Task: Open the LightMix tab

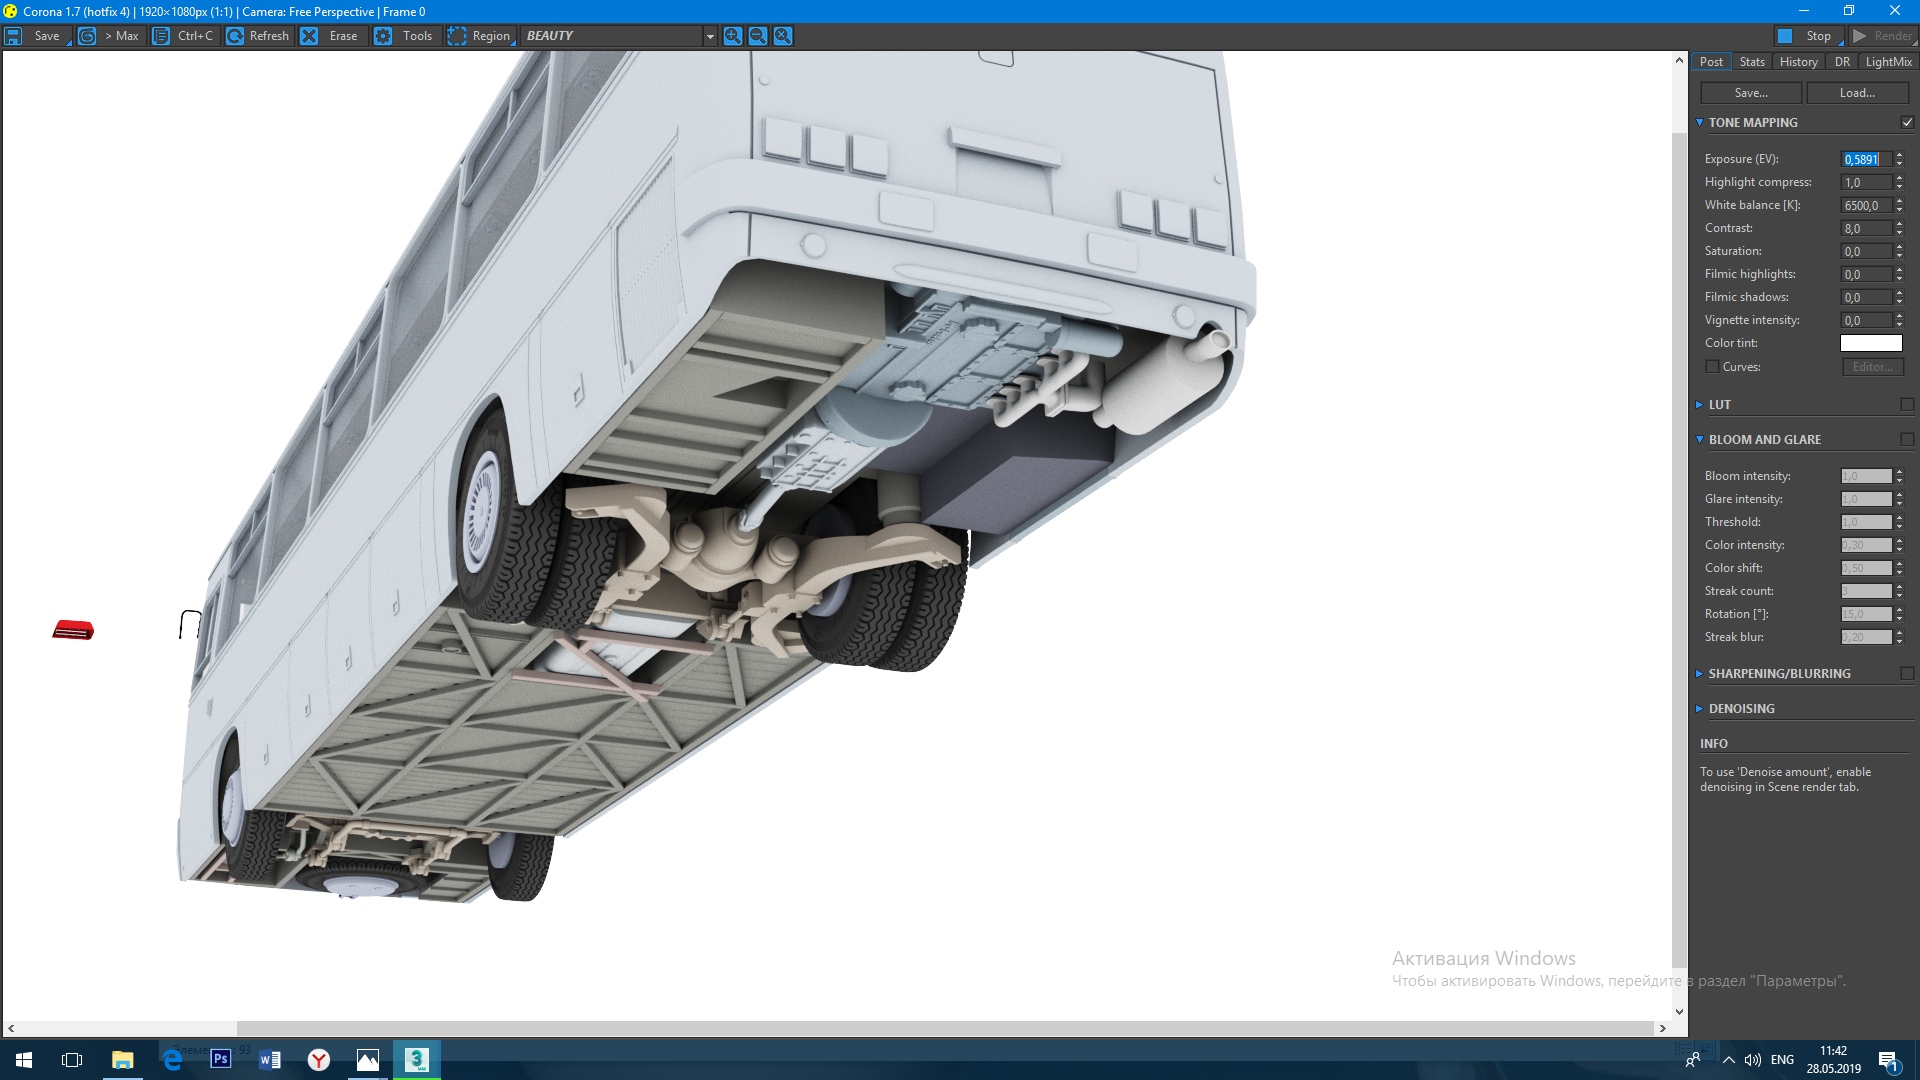Action: [x=1888, y=62]
